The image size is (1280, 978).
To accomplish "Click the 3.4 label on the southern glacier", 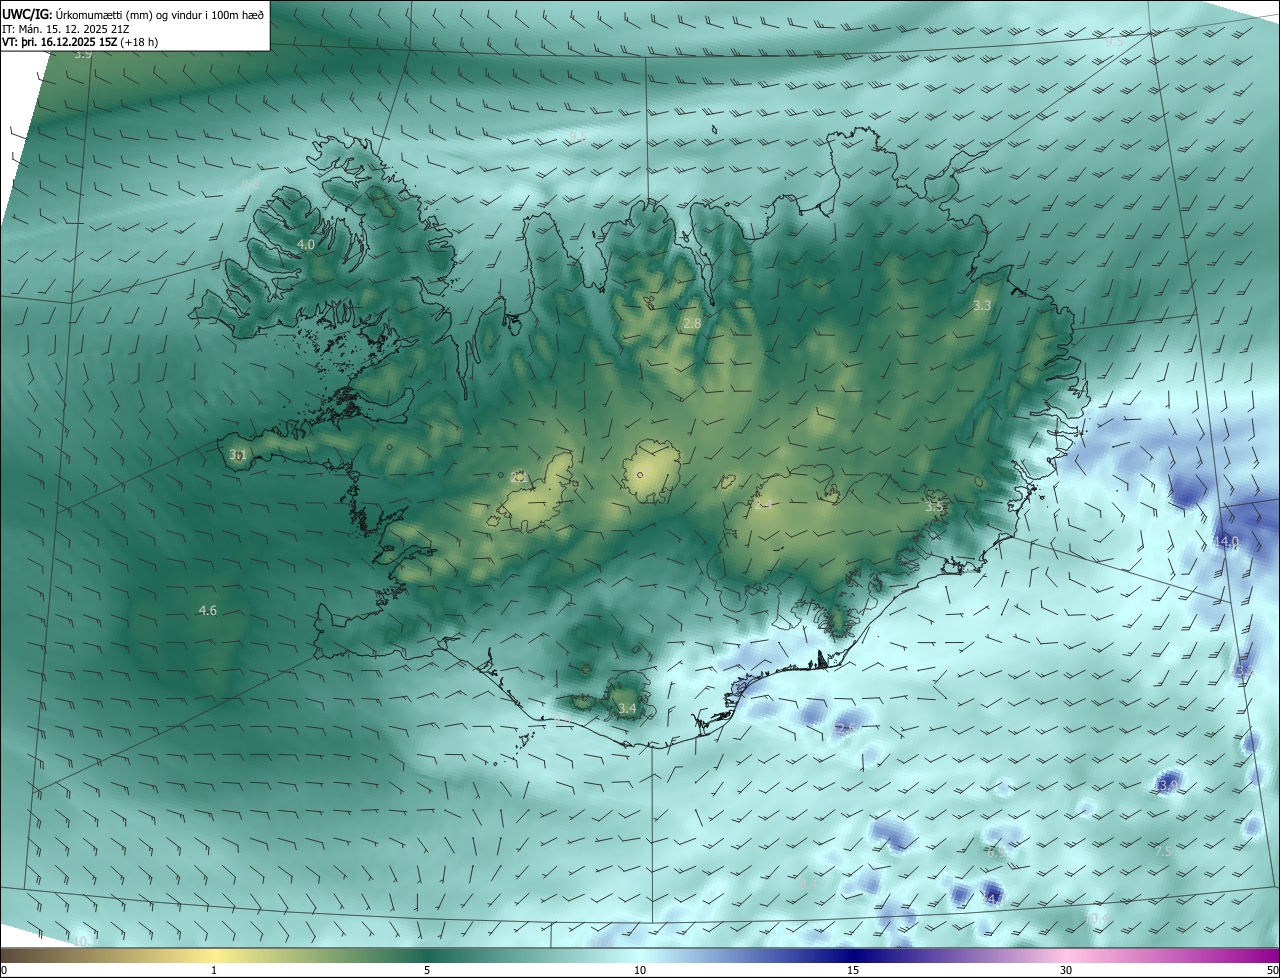I will tap(627, 709).
